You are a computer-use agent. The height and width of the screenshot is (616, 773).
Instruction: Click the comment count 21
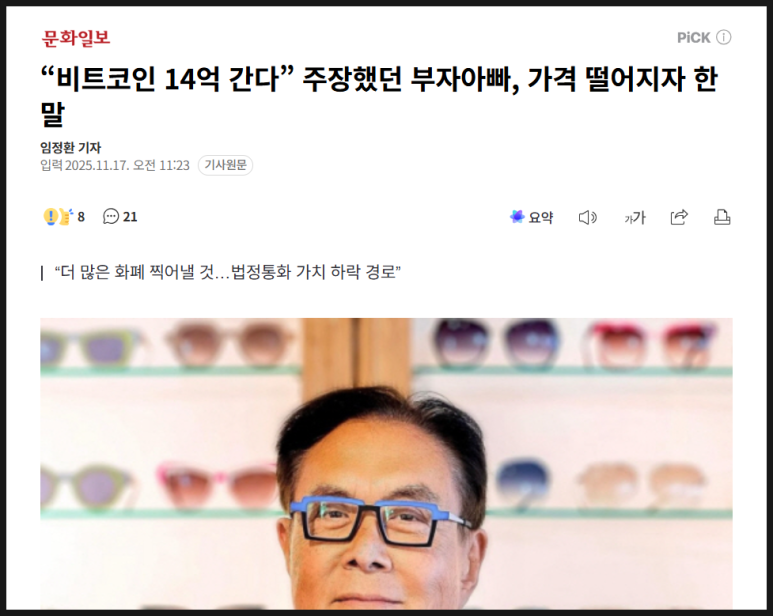(130, 217)
